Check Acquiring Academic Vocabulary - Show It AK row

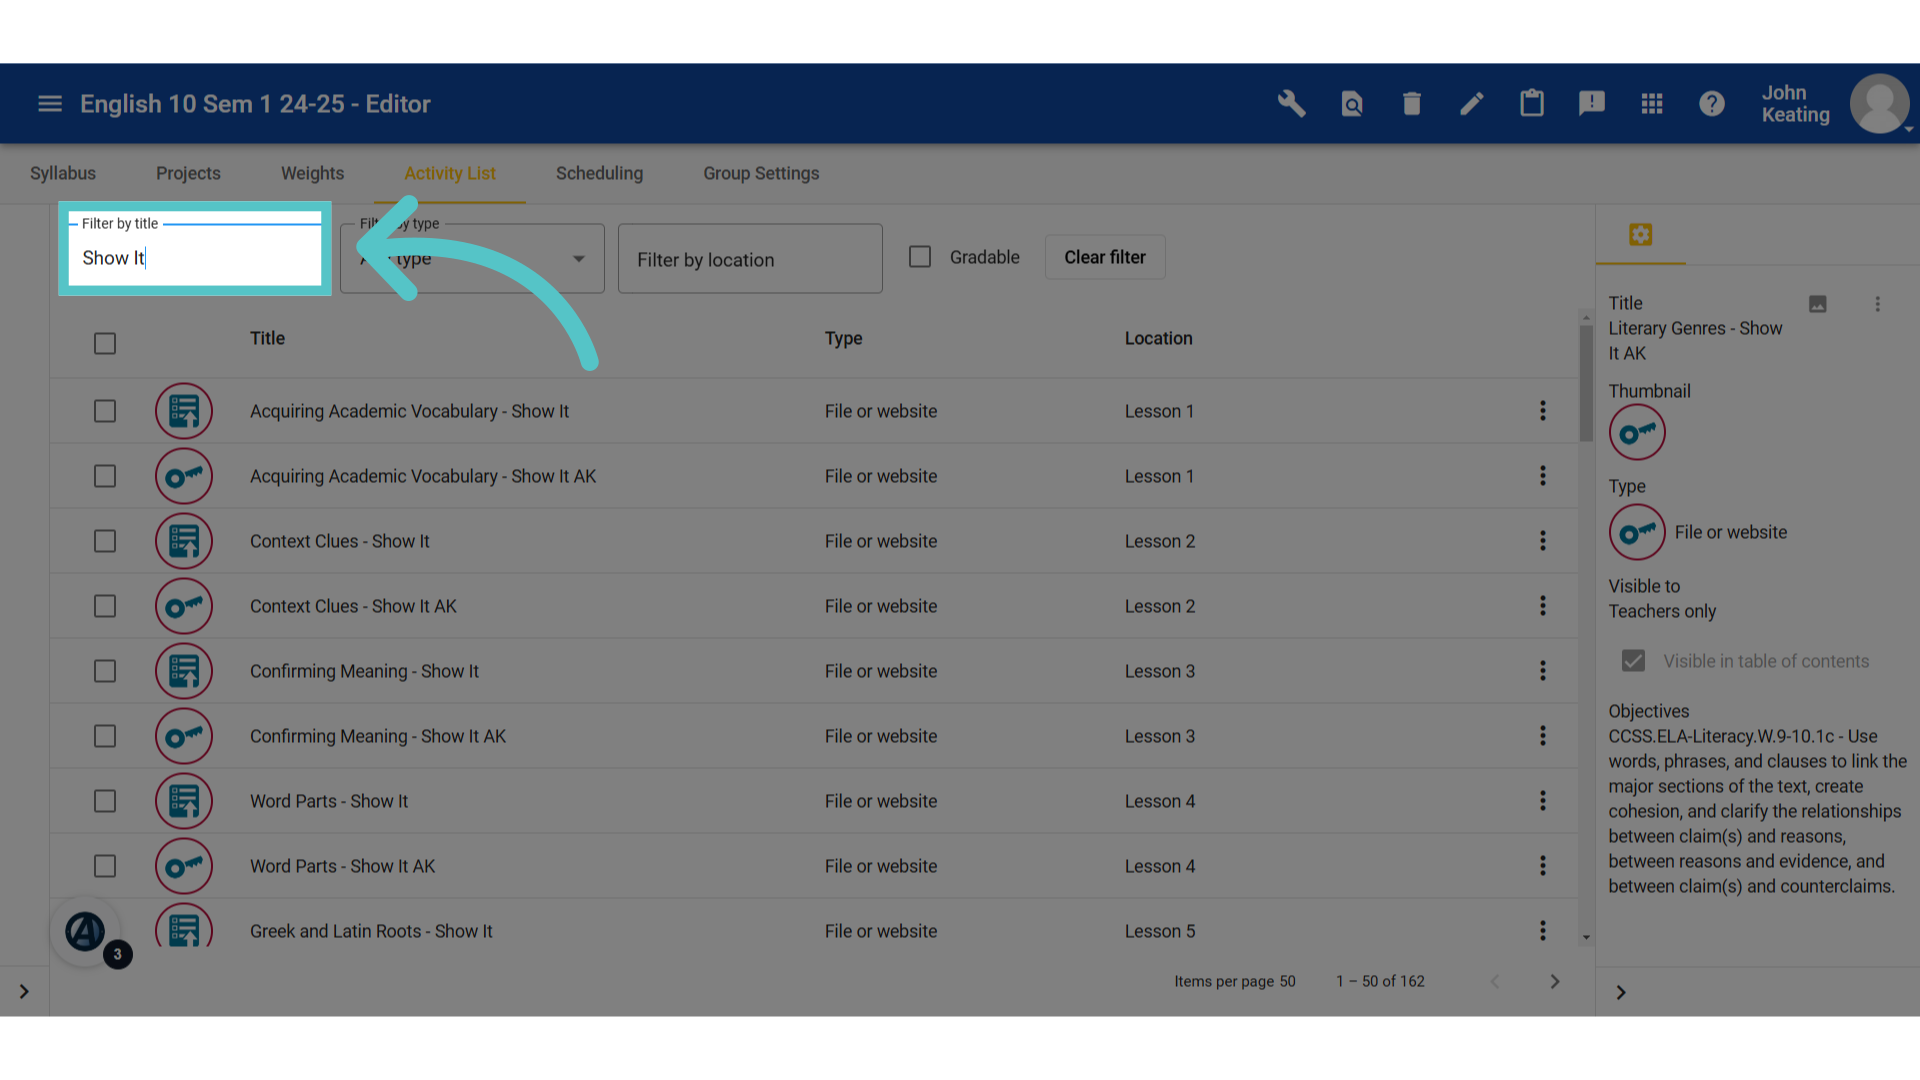click(105, 476)
